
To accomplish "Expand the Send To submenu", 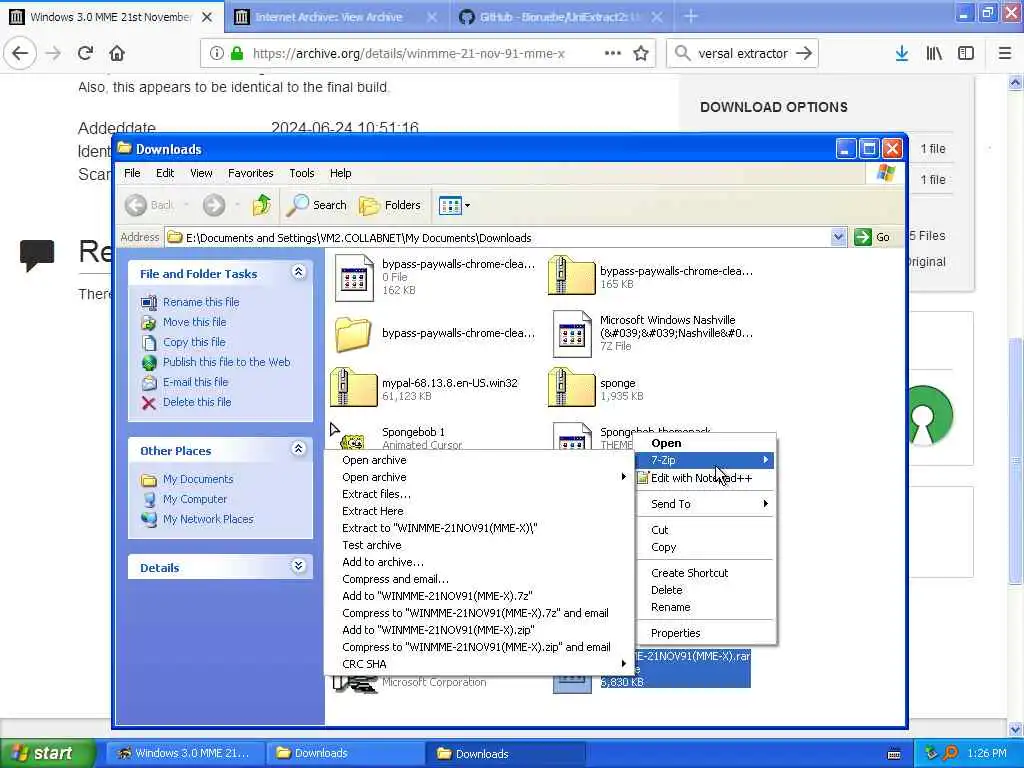I will 706,504.
